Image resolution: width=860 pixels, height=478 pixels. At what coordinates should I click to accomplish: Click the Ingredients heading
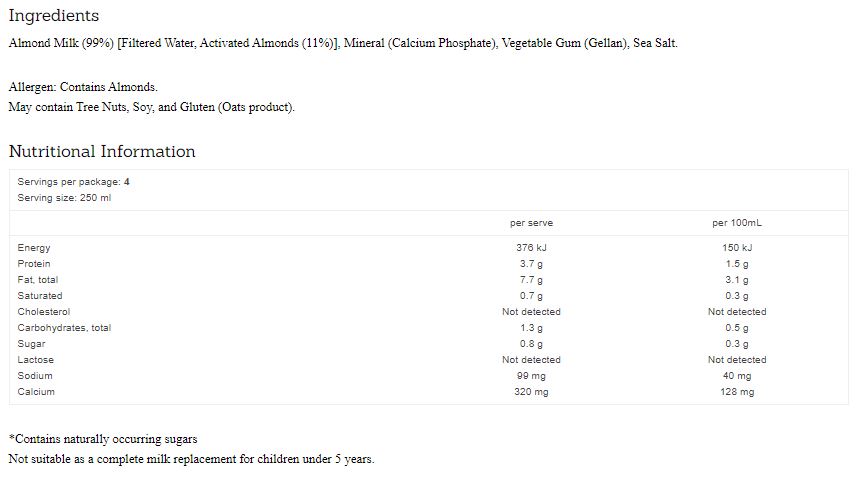tap(54, 16)
